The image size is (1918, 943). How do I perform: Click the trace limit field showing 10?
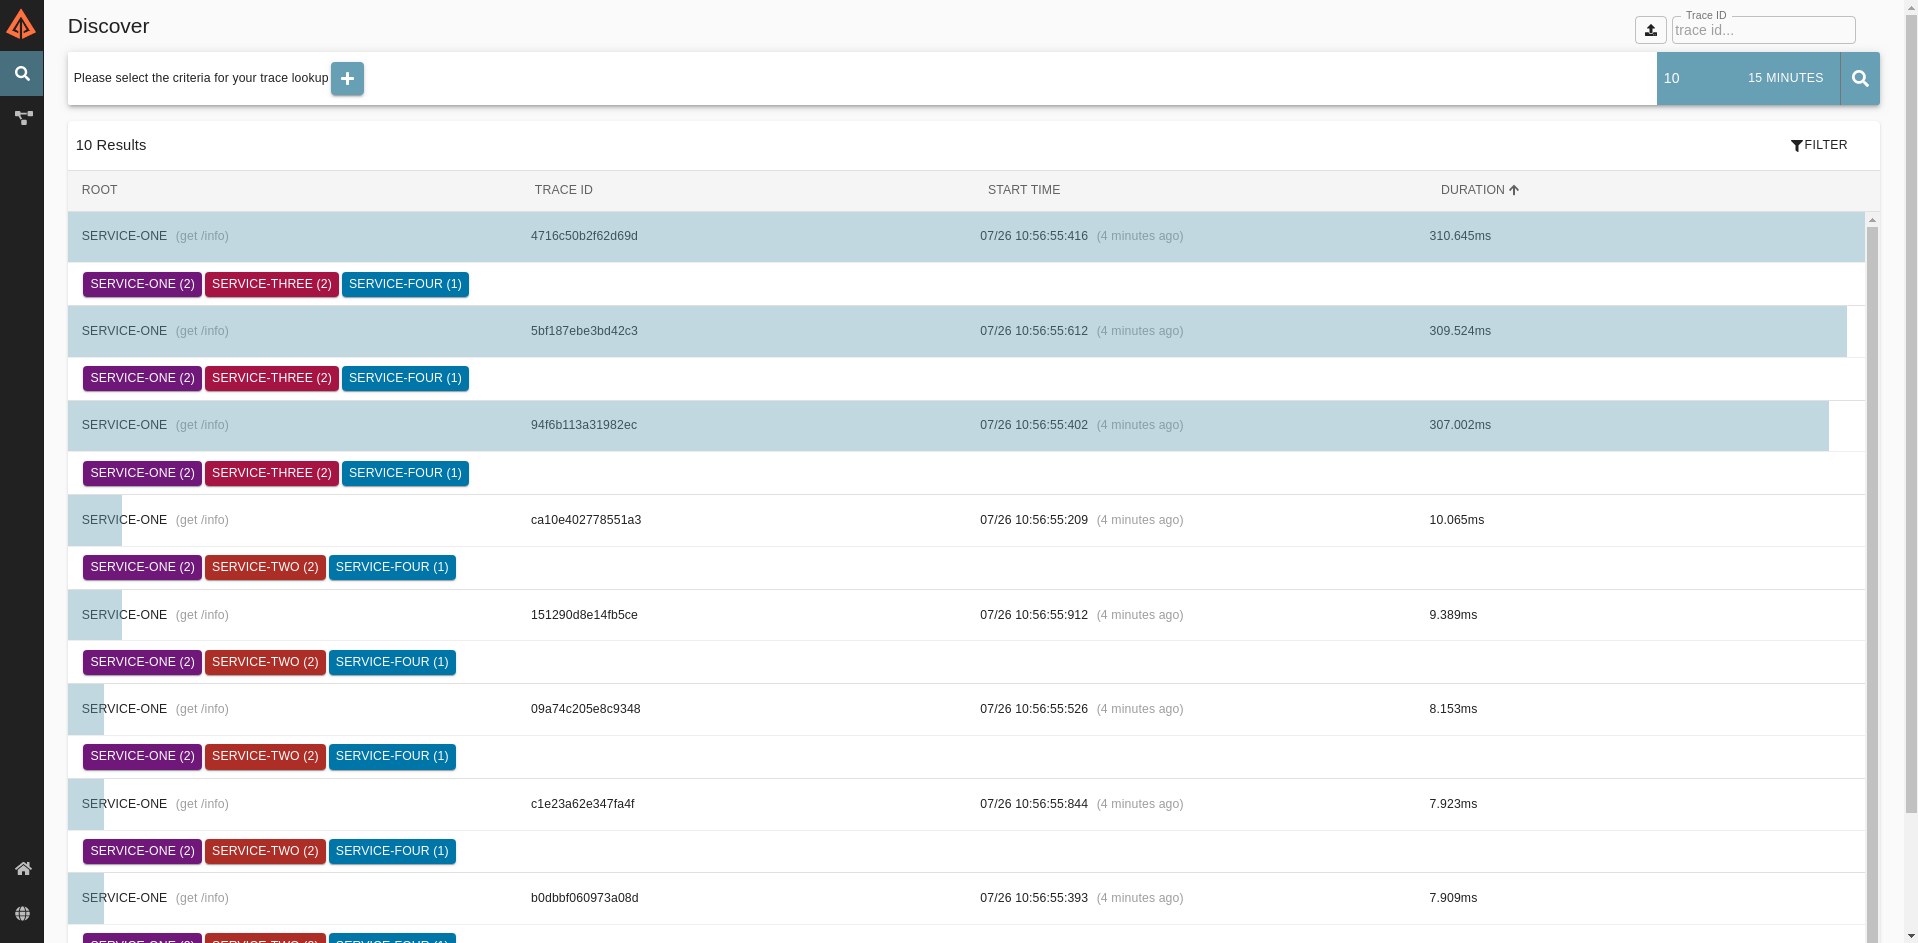point(1690,78)
